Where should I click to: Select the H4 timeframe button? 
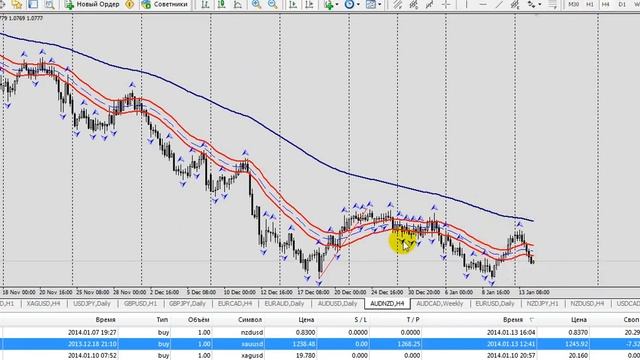coord(606,4)
